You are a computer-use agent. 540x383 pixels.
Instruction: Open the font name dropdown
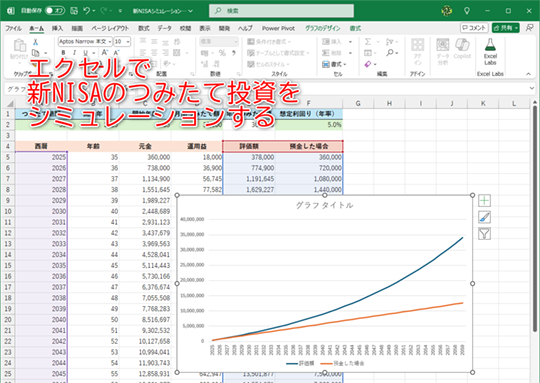coord(110,42)
